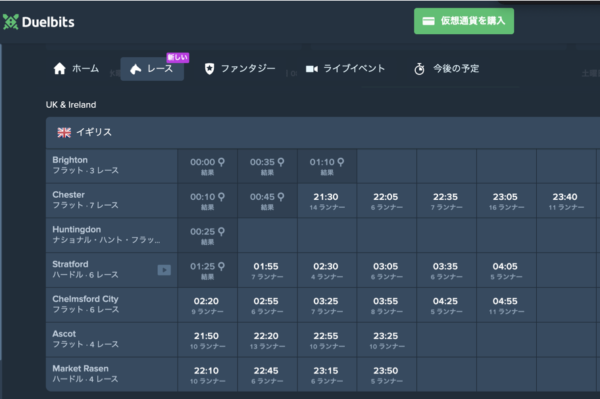The image size is (600, 399).
Task: Click the shield icon beside ファンタジー
Action: [209, 69]
